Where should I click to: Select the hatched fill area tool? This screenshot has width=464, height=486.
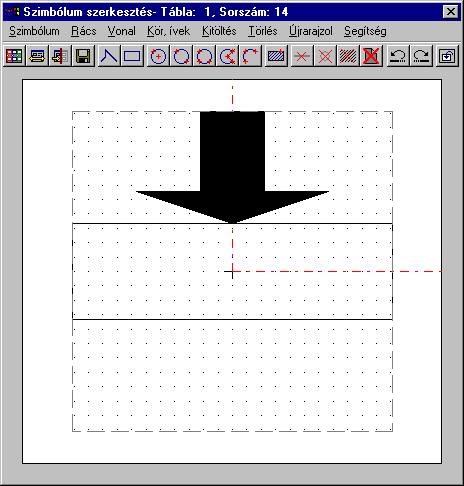click(x=276, y=56)
